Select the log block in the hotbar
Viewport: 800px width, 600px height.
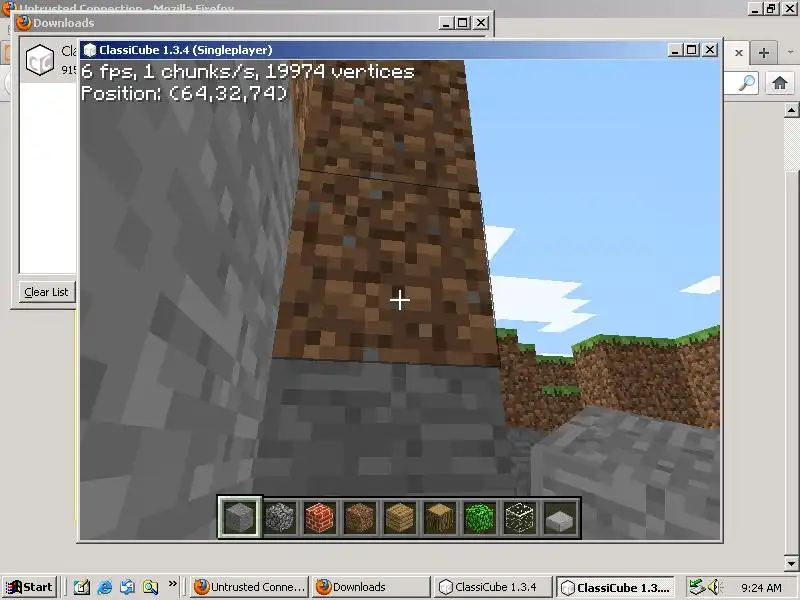coord(440,517)
